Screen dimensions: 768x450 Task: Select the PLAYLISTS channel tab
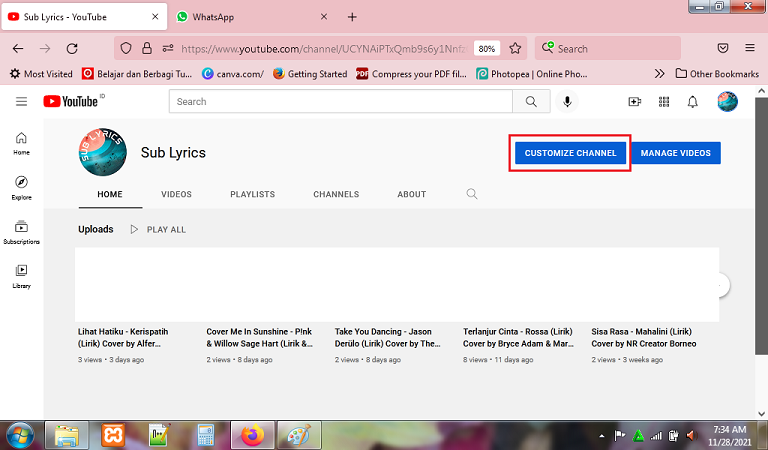tap(252, 194)
